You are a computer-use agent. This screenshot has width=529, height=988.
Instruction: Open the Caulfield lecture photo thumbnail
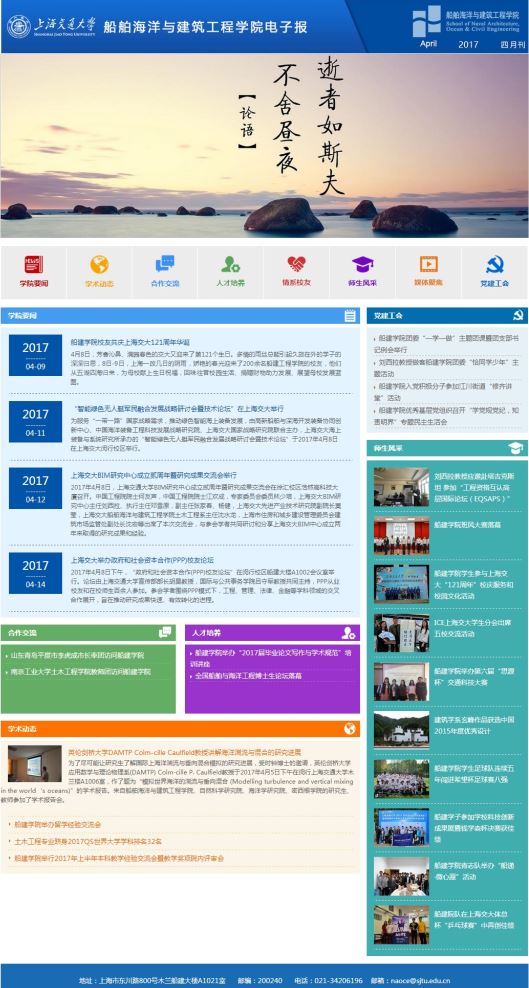pyautogui.click(x=35, y=764)
